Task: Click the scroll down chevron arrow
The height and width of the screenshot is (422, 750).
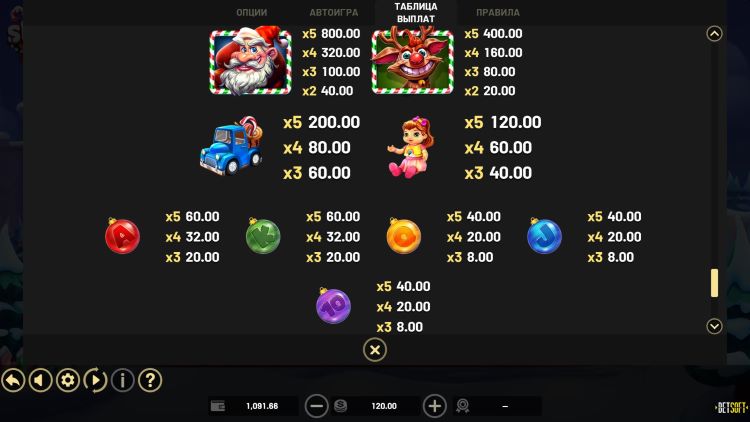Action: (714, 326)
